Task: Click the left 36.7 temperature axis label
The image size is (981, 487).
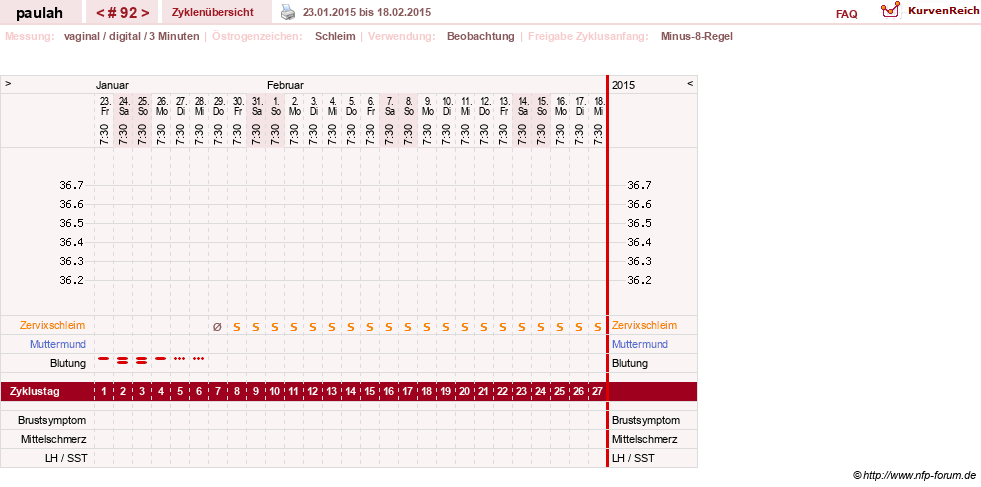Action: [71, 185]
